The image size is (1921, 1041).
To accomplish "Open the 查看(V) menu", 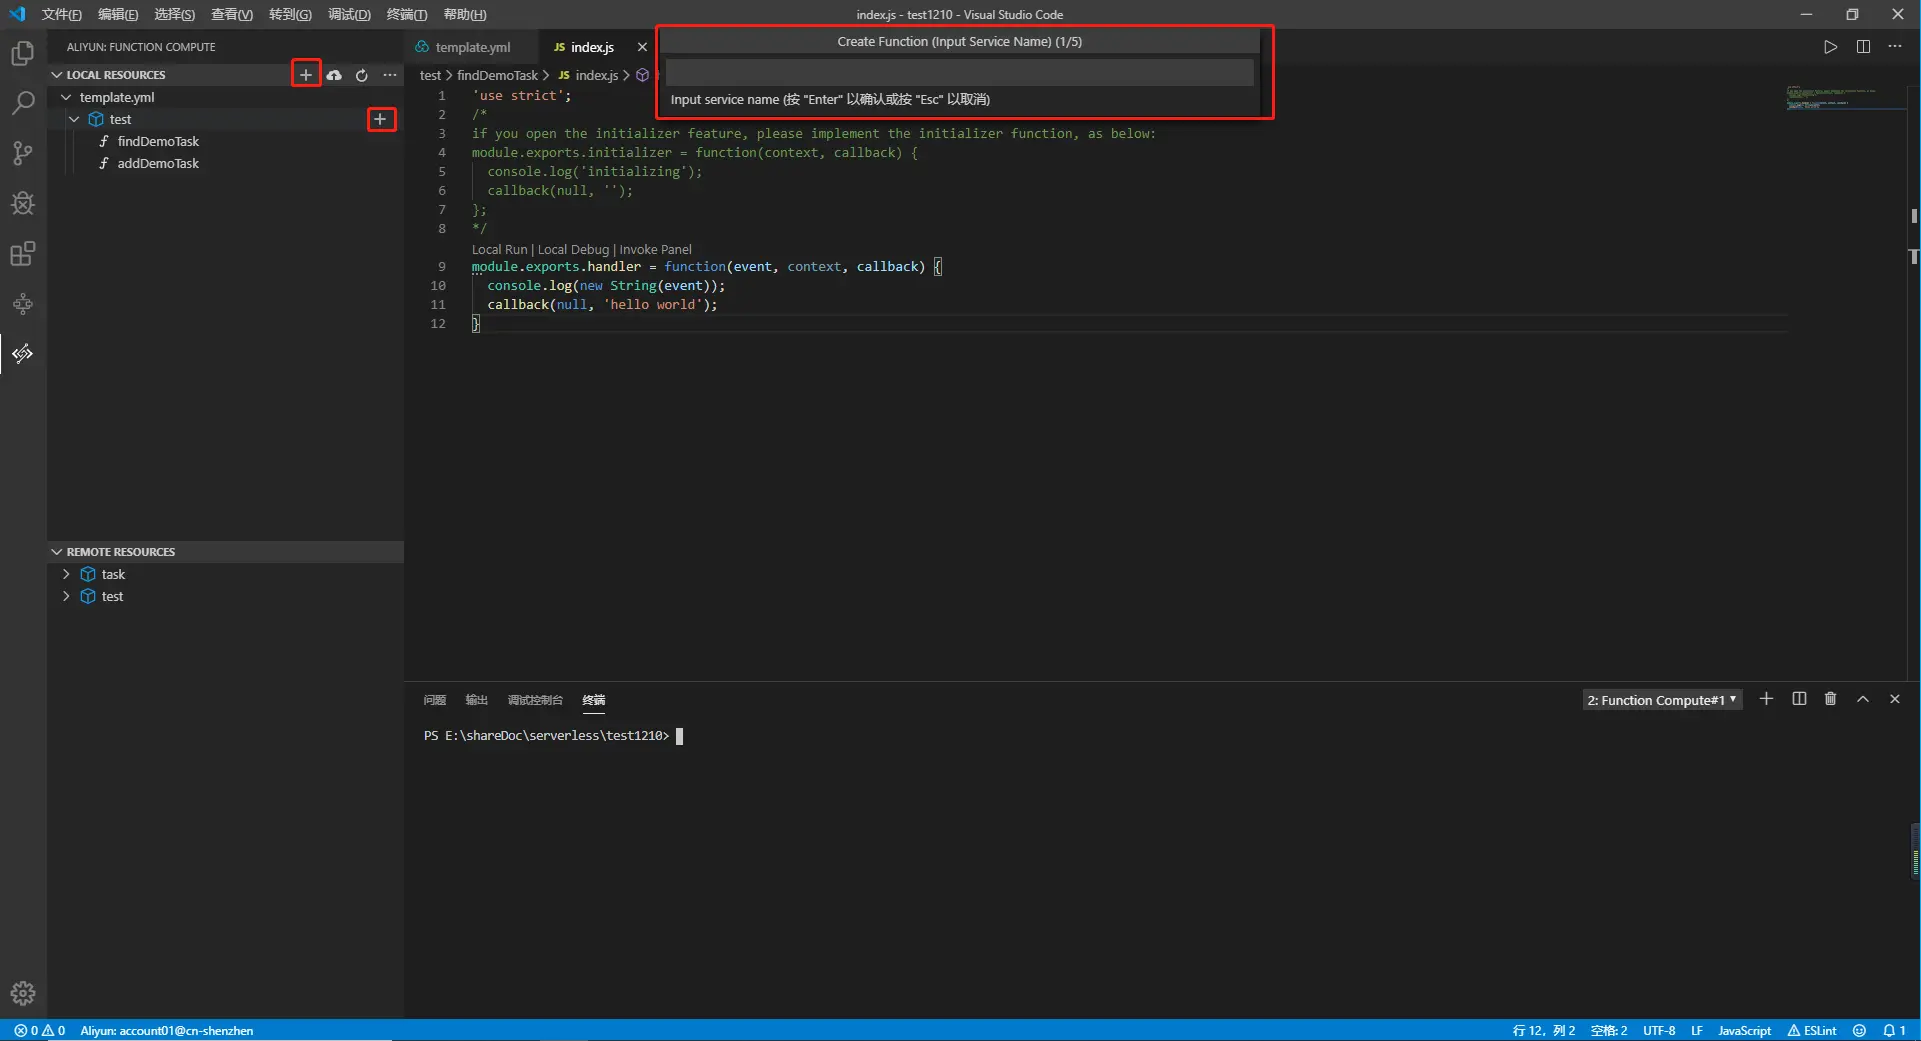I will point(232,14).
